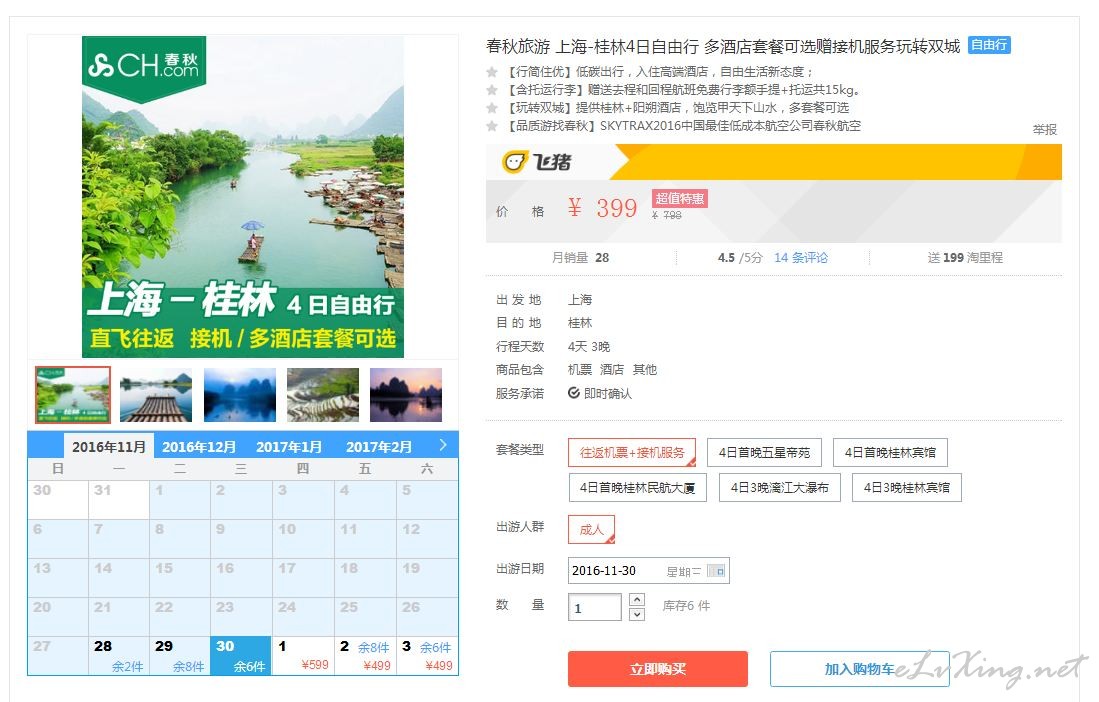Switch calendar to 2016年11月 tab

[109, 446]
